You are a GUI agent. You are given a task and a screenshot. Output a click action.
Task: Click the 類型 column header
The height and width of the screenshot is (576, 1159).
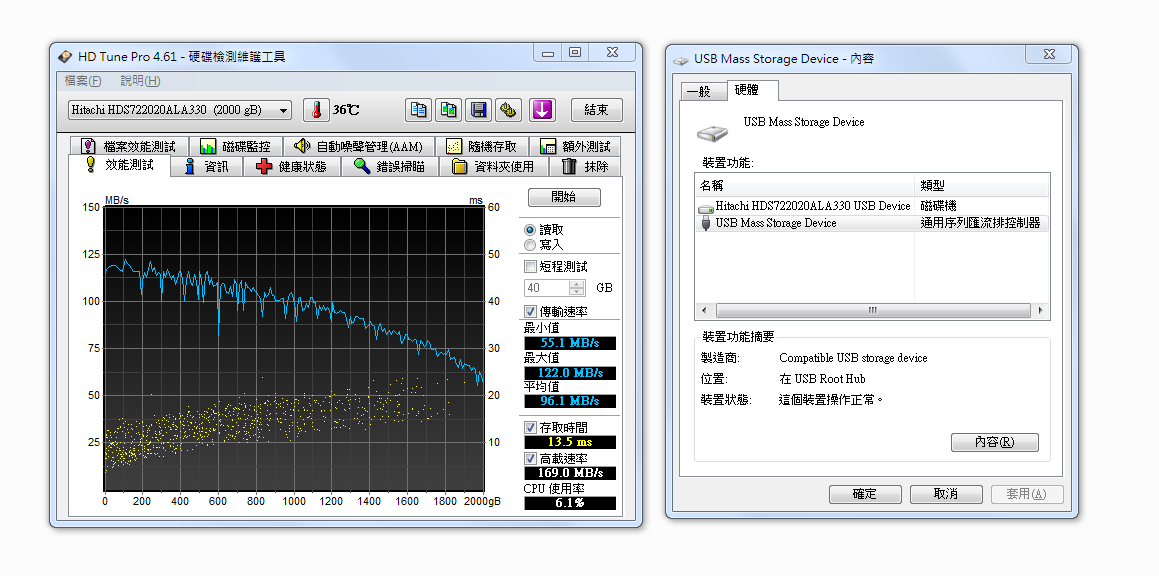click(x=982, y=186)
